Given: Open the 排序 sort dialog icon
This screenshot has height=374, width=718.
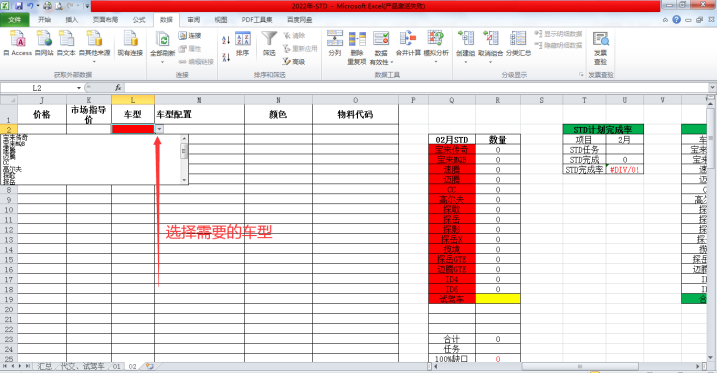Looking at the screenshot, I should pos(243,39).
